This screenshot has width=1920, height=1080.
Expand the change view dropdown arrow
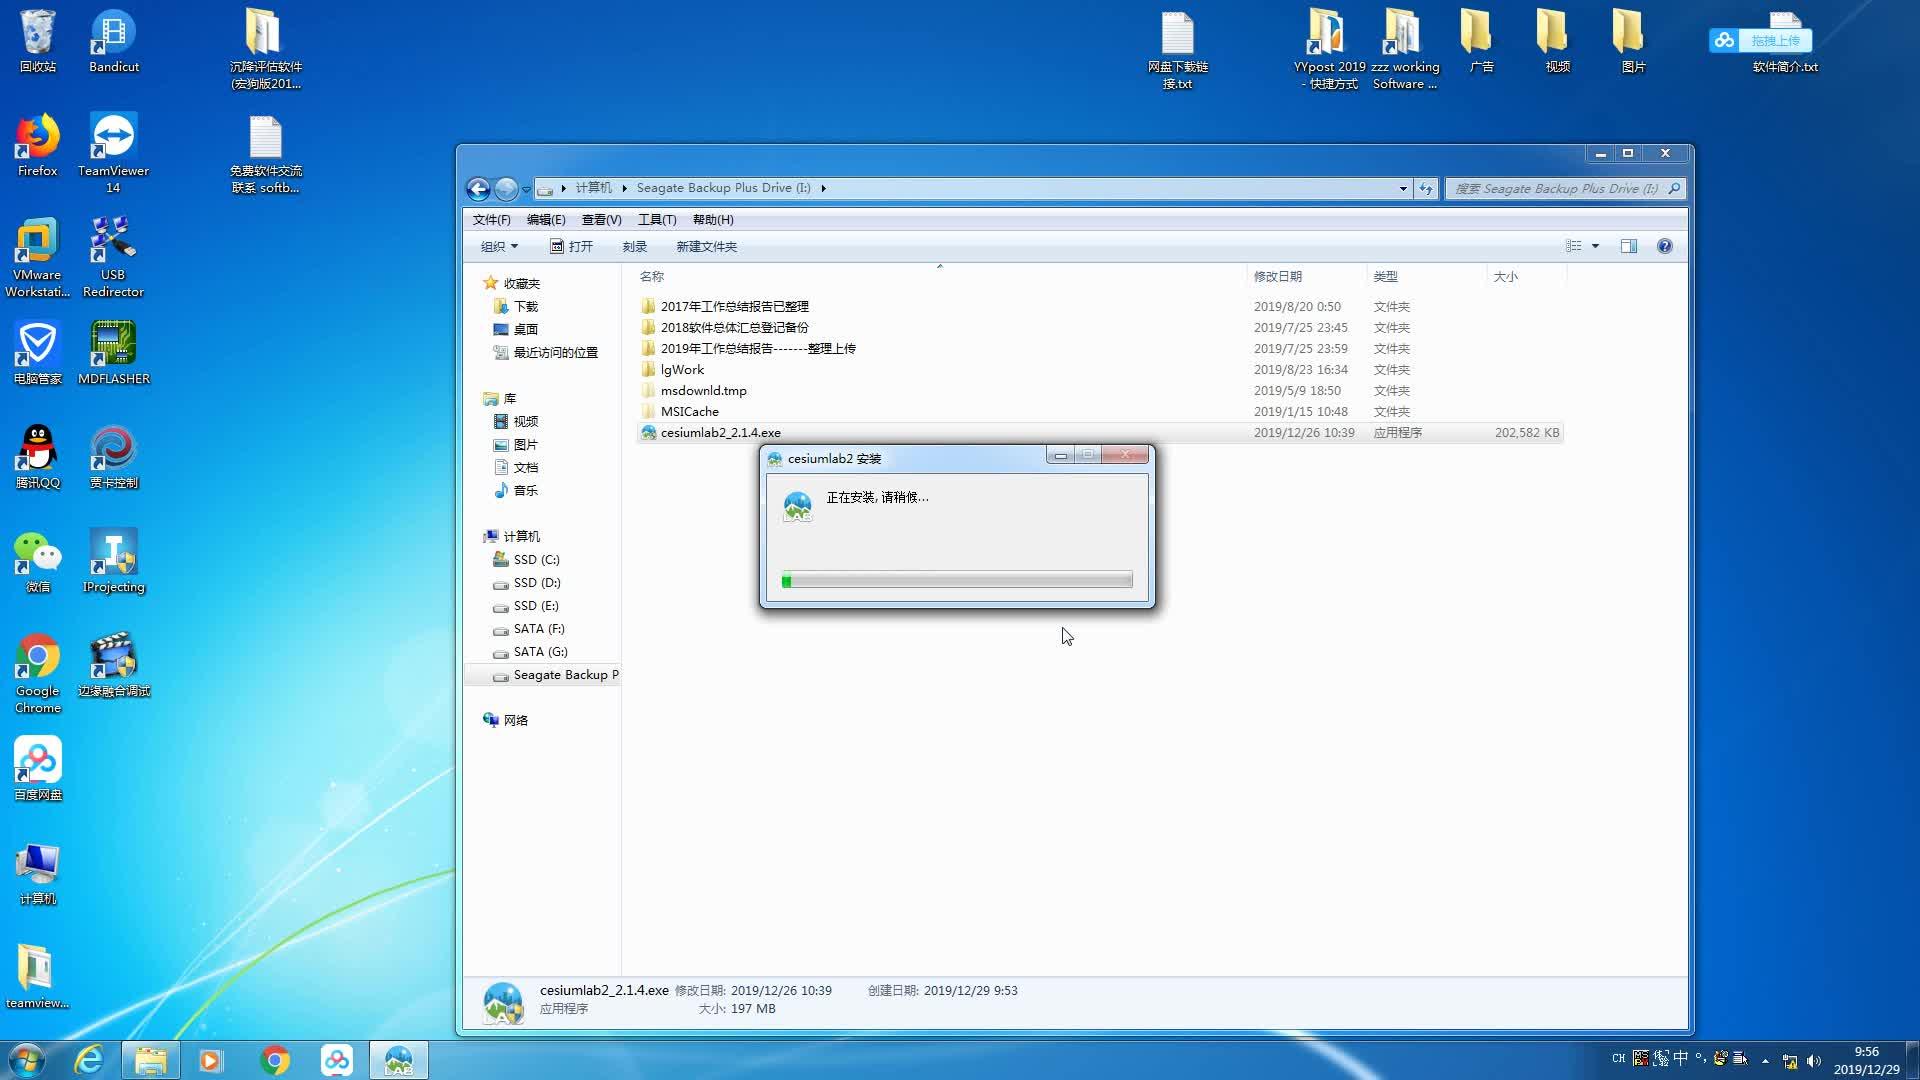tap(1595, 246)
